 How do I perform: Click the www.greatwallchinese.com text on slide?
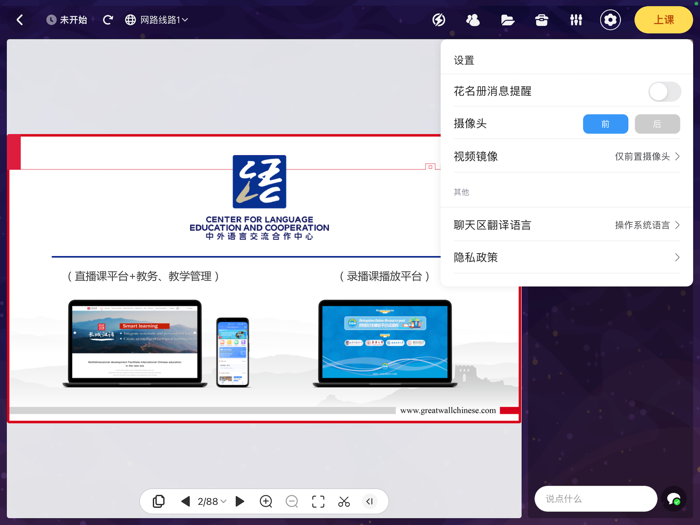448,410
